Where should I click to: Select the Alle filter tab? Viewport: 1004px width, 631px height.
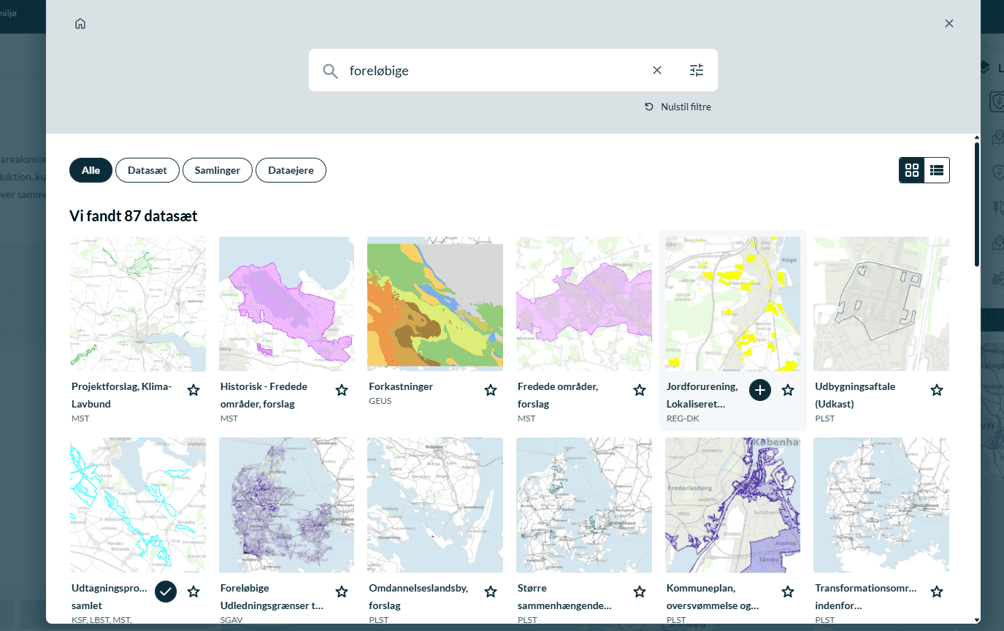(x=91, y=170)
